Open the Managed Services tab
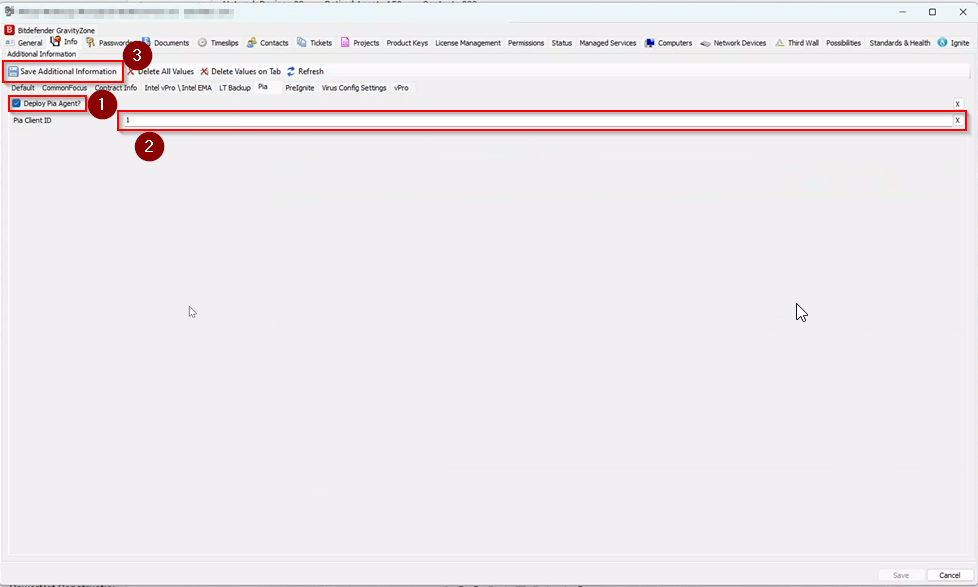978x587 pixels. (608, 43)
